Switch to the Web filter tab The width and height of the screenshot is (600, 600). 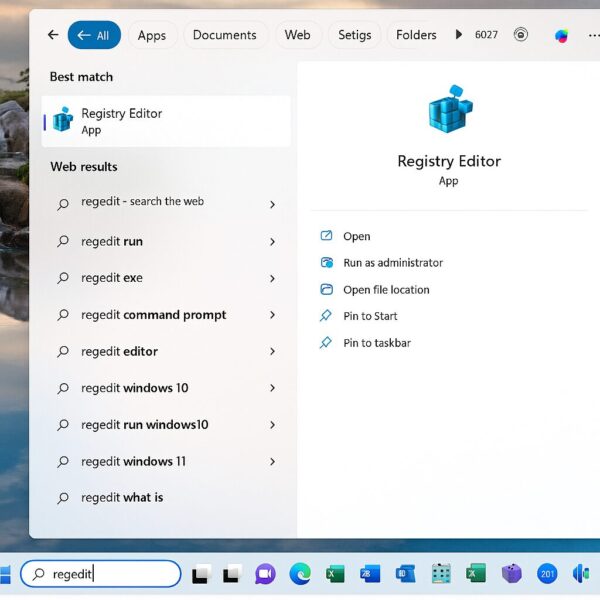pos(297,35)
